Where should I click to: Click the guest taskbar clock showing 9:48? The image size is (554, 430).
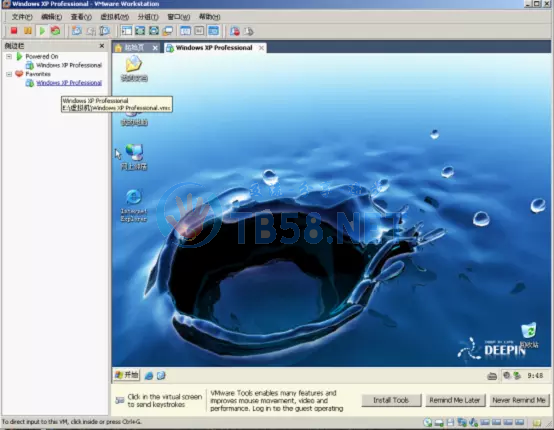point(535,376)
